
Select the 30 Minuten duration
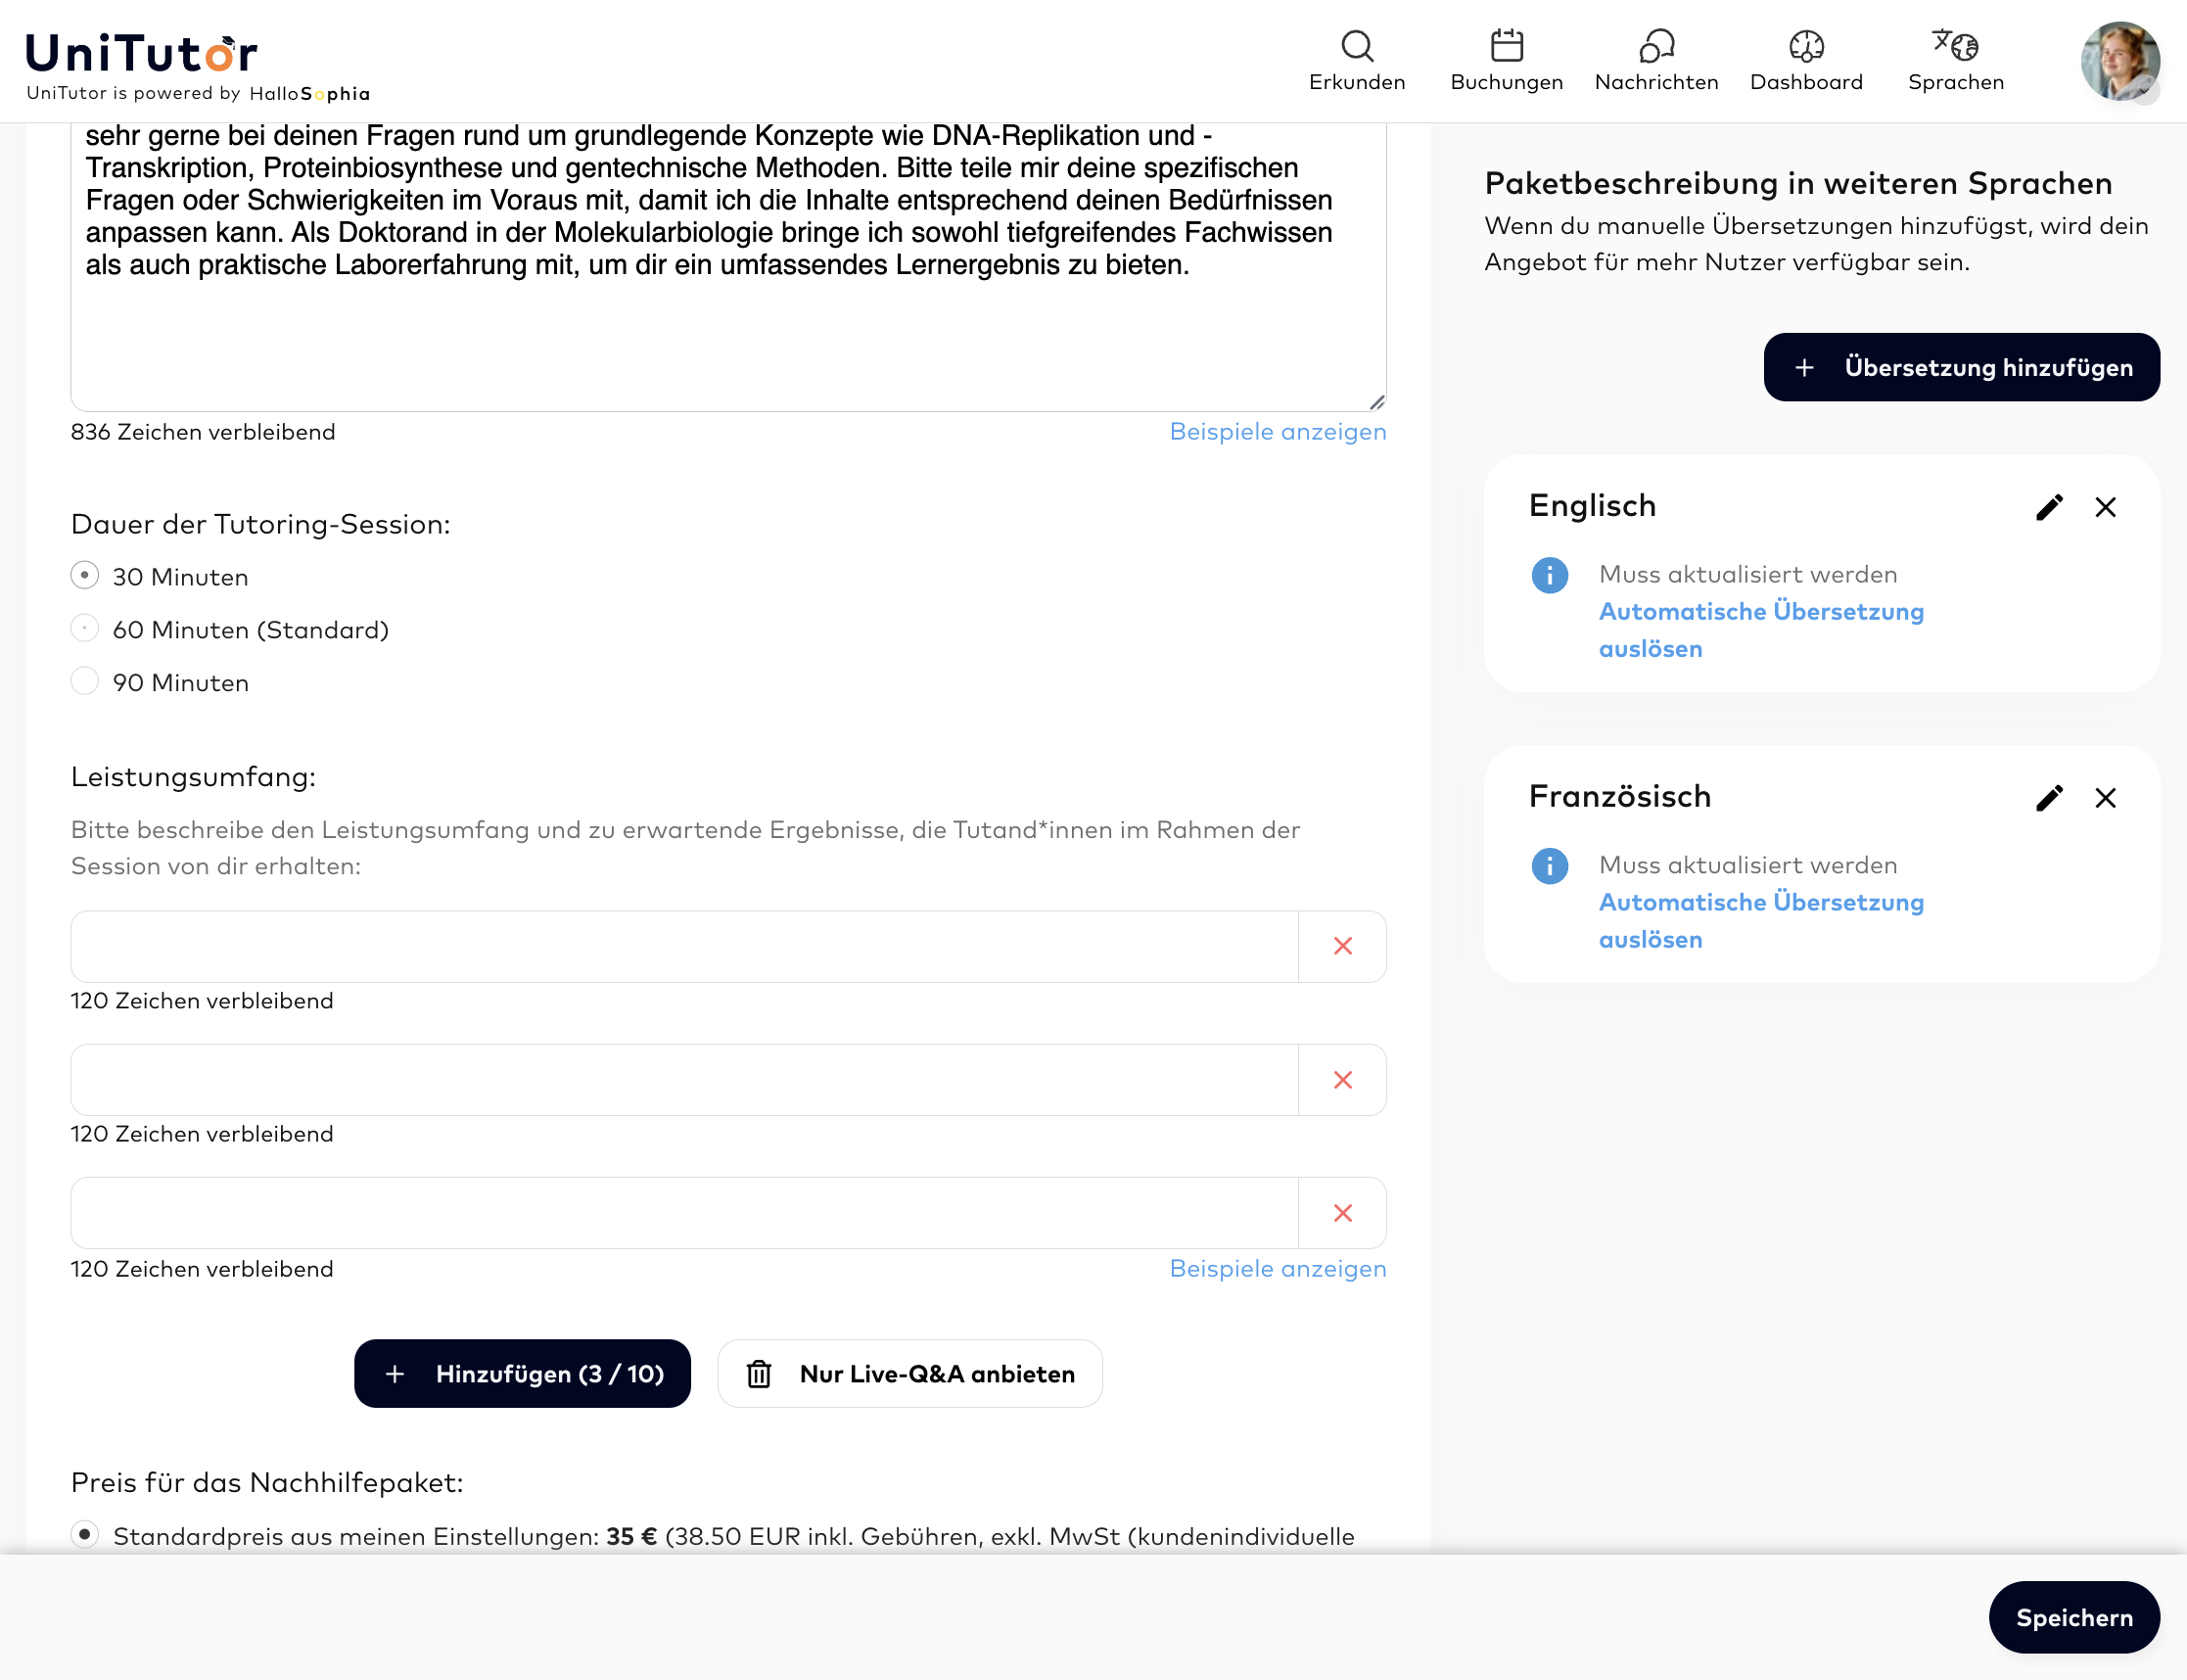85,575
